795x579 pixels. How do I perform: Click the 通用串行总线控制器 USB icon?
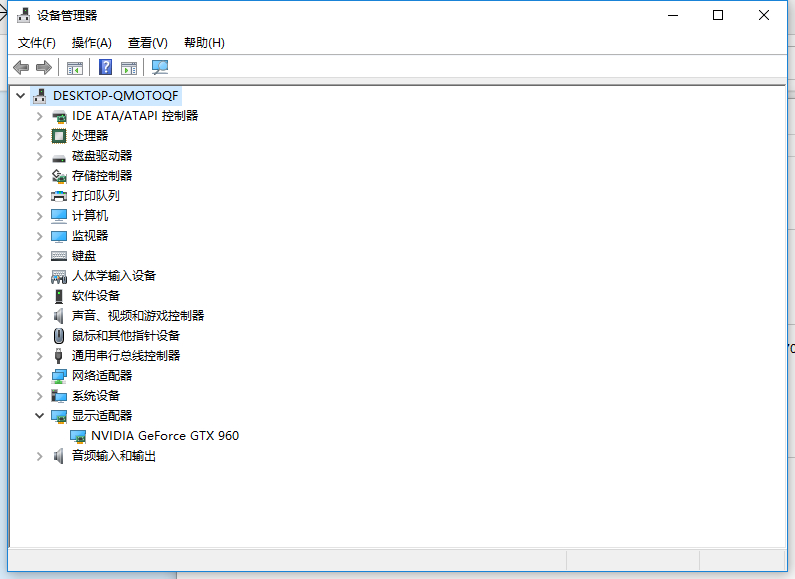click(x=59, y=356)
